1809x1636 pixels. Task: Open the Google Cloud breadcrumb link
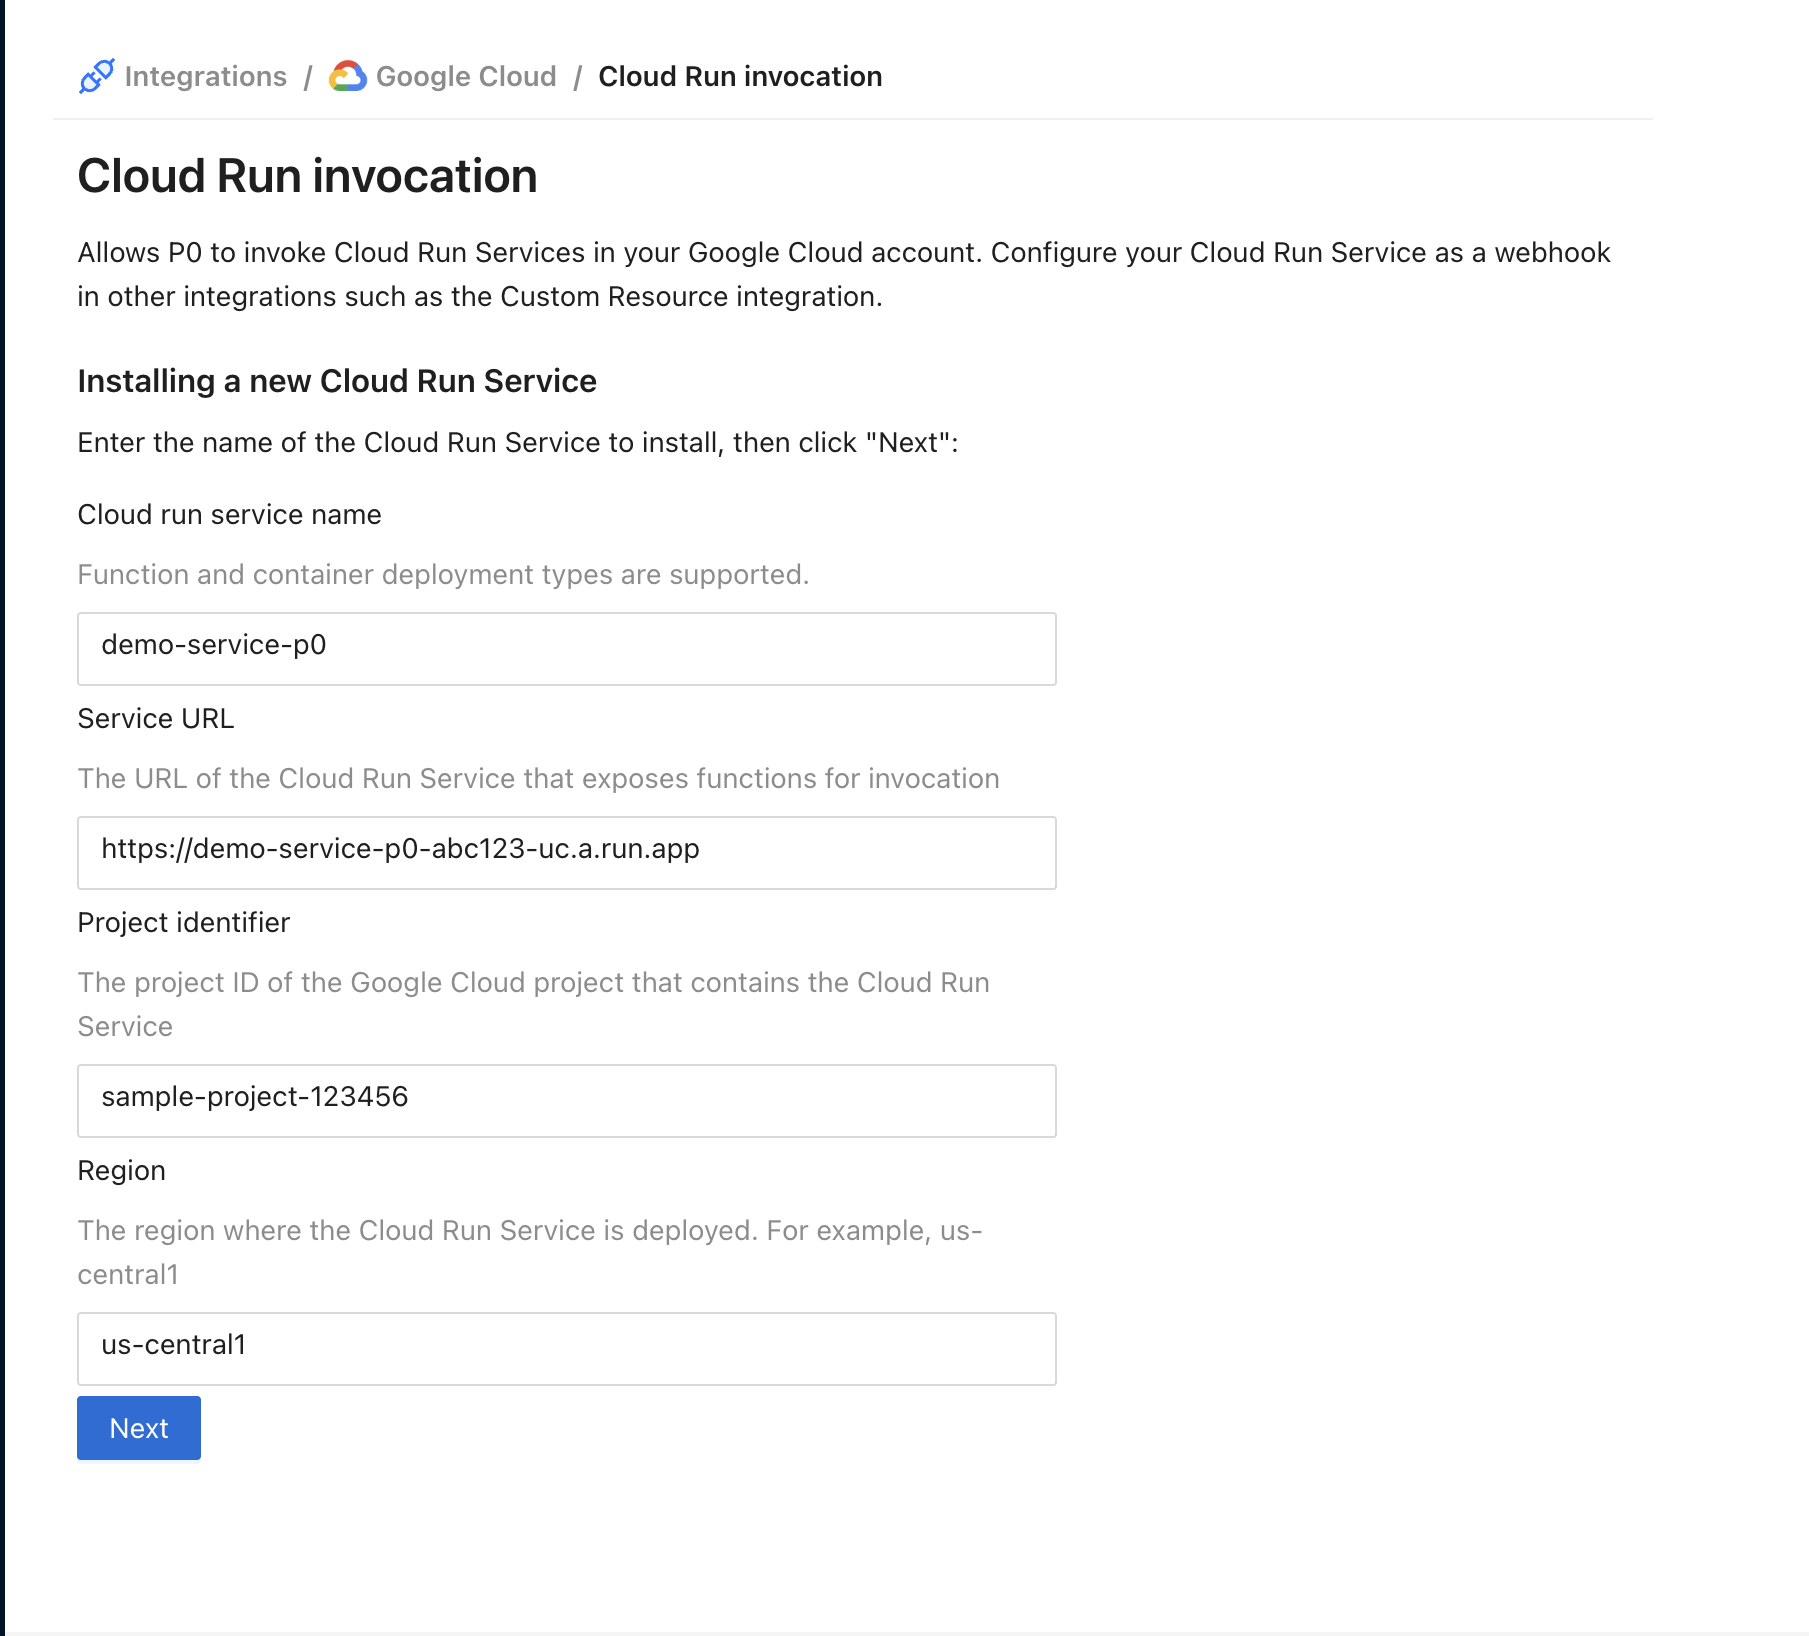[465, 76]
